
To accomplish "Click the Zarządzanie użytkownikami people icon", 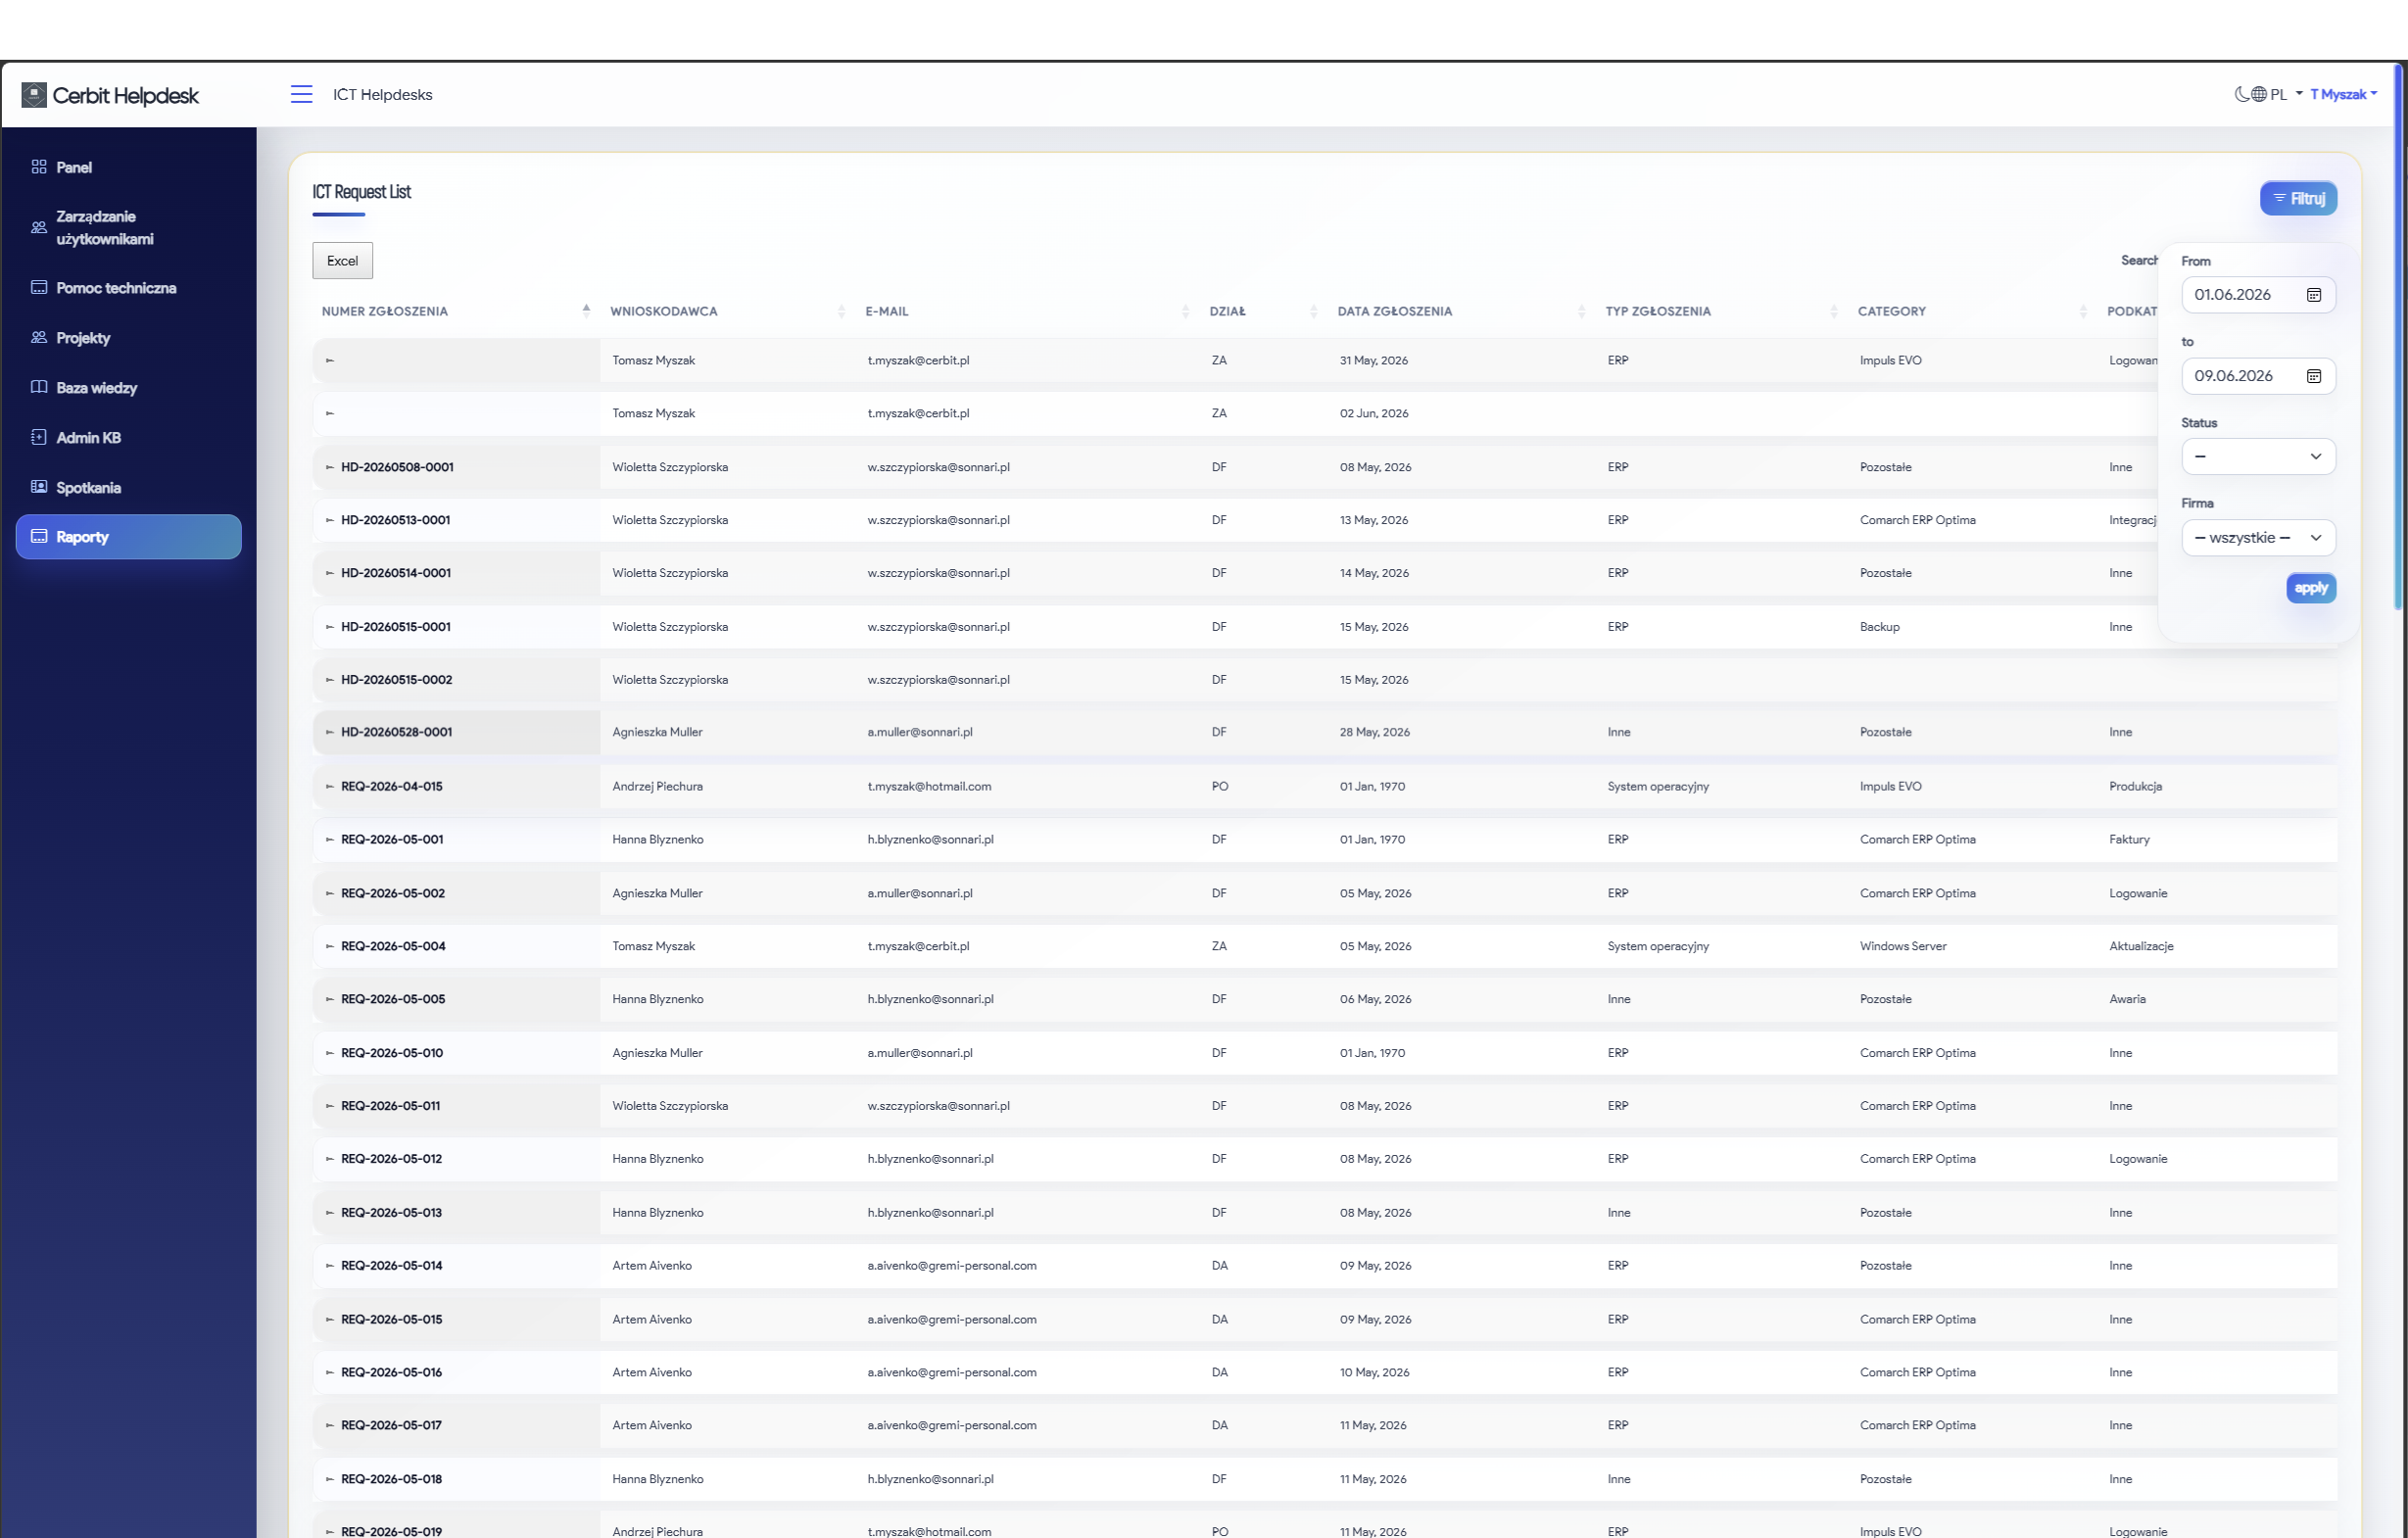I will point(39,227).
